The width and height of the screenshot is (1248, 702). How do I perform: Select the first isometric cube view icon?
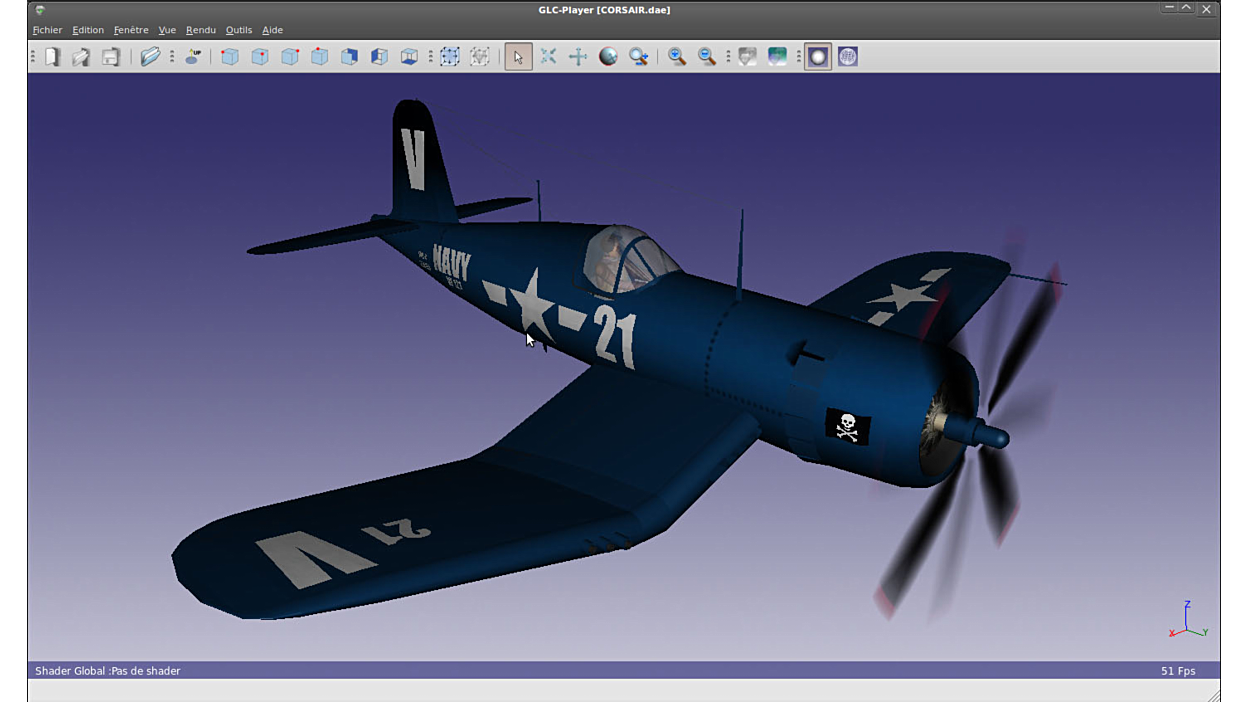click(x=230, y=57)
